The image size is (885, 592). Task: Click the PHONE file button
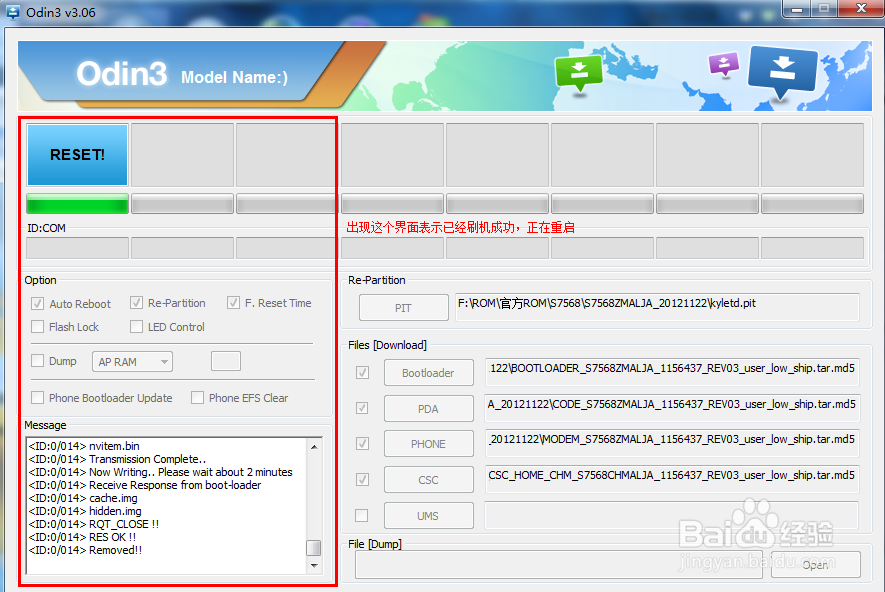[x=428, y=444]
